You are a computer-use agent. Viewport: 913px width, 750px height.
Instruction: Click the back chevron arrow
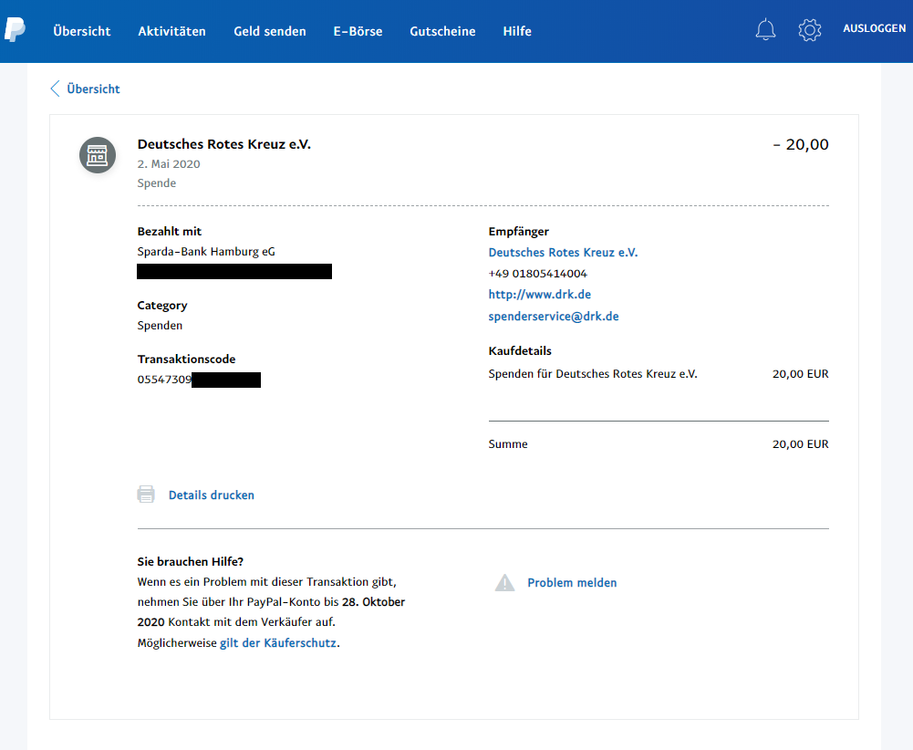(x=55, y=89)
